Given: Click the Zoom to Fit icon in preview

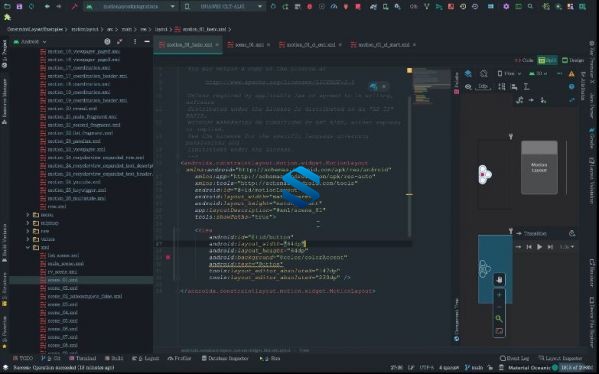Looking at the screenshot, I should [x=499, y=331].
